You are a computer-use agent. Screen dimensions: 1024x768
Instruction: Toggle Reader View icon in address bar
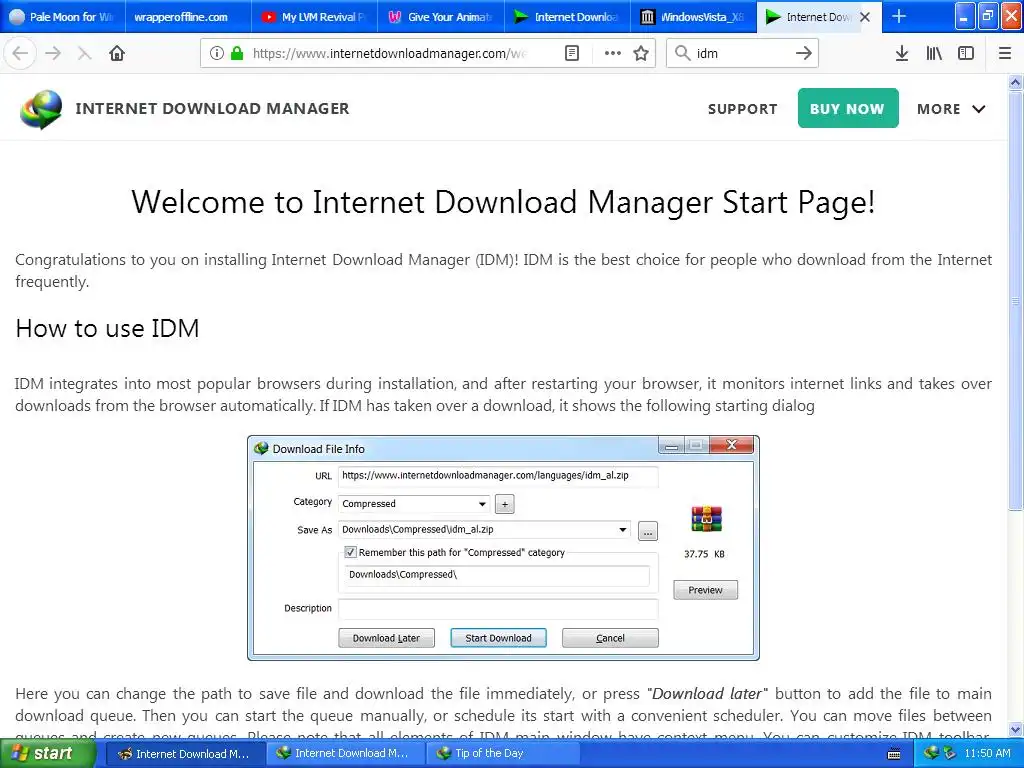[x=571, y=53]
